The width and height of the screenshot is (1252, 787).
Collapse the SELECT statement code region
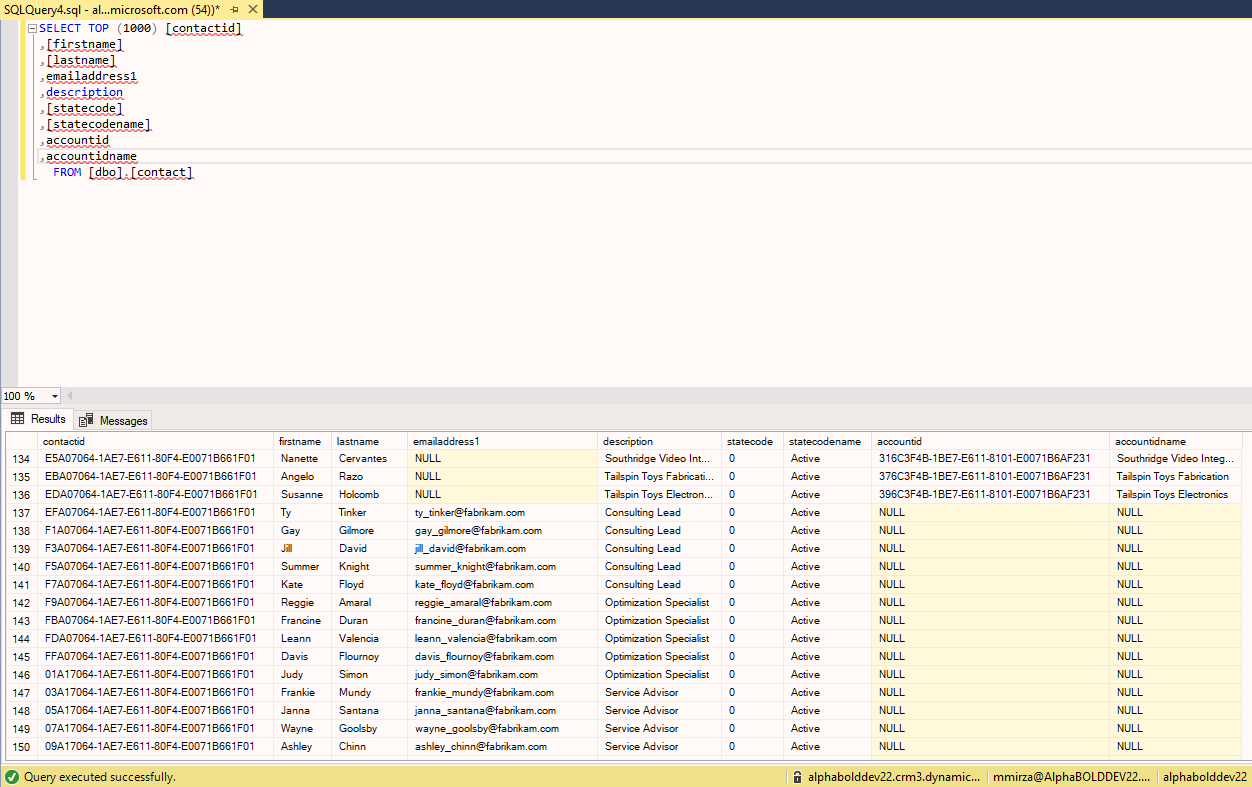(32, 28)
